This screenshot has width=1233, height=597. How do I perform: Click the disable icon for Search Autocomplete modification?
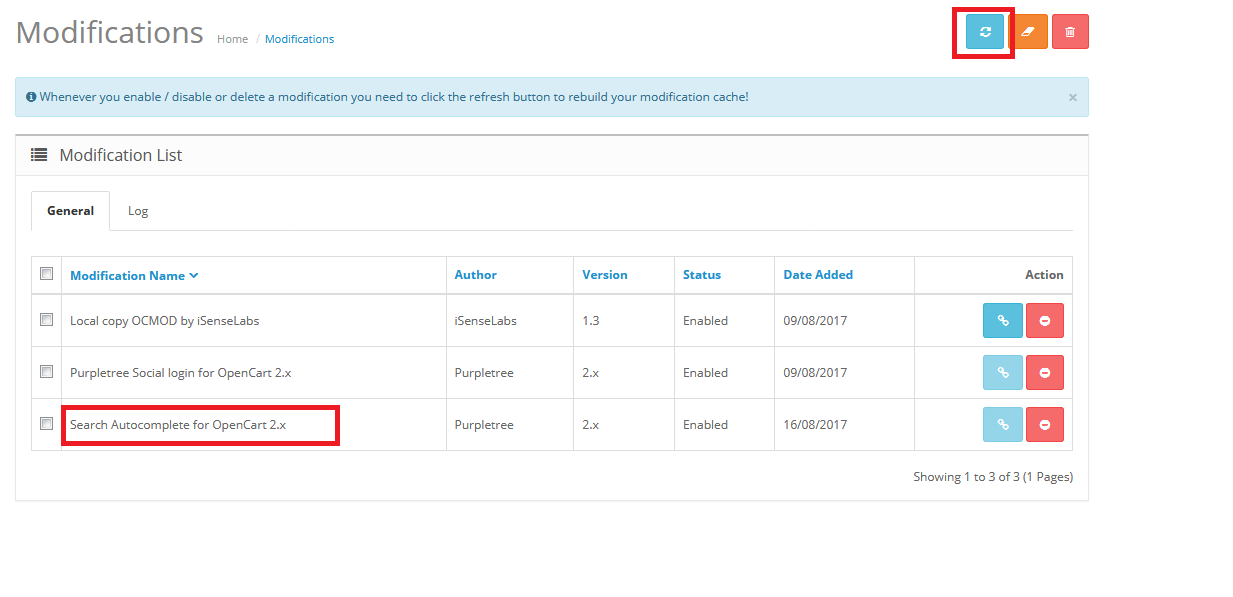tap(1045, 423)
